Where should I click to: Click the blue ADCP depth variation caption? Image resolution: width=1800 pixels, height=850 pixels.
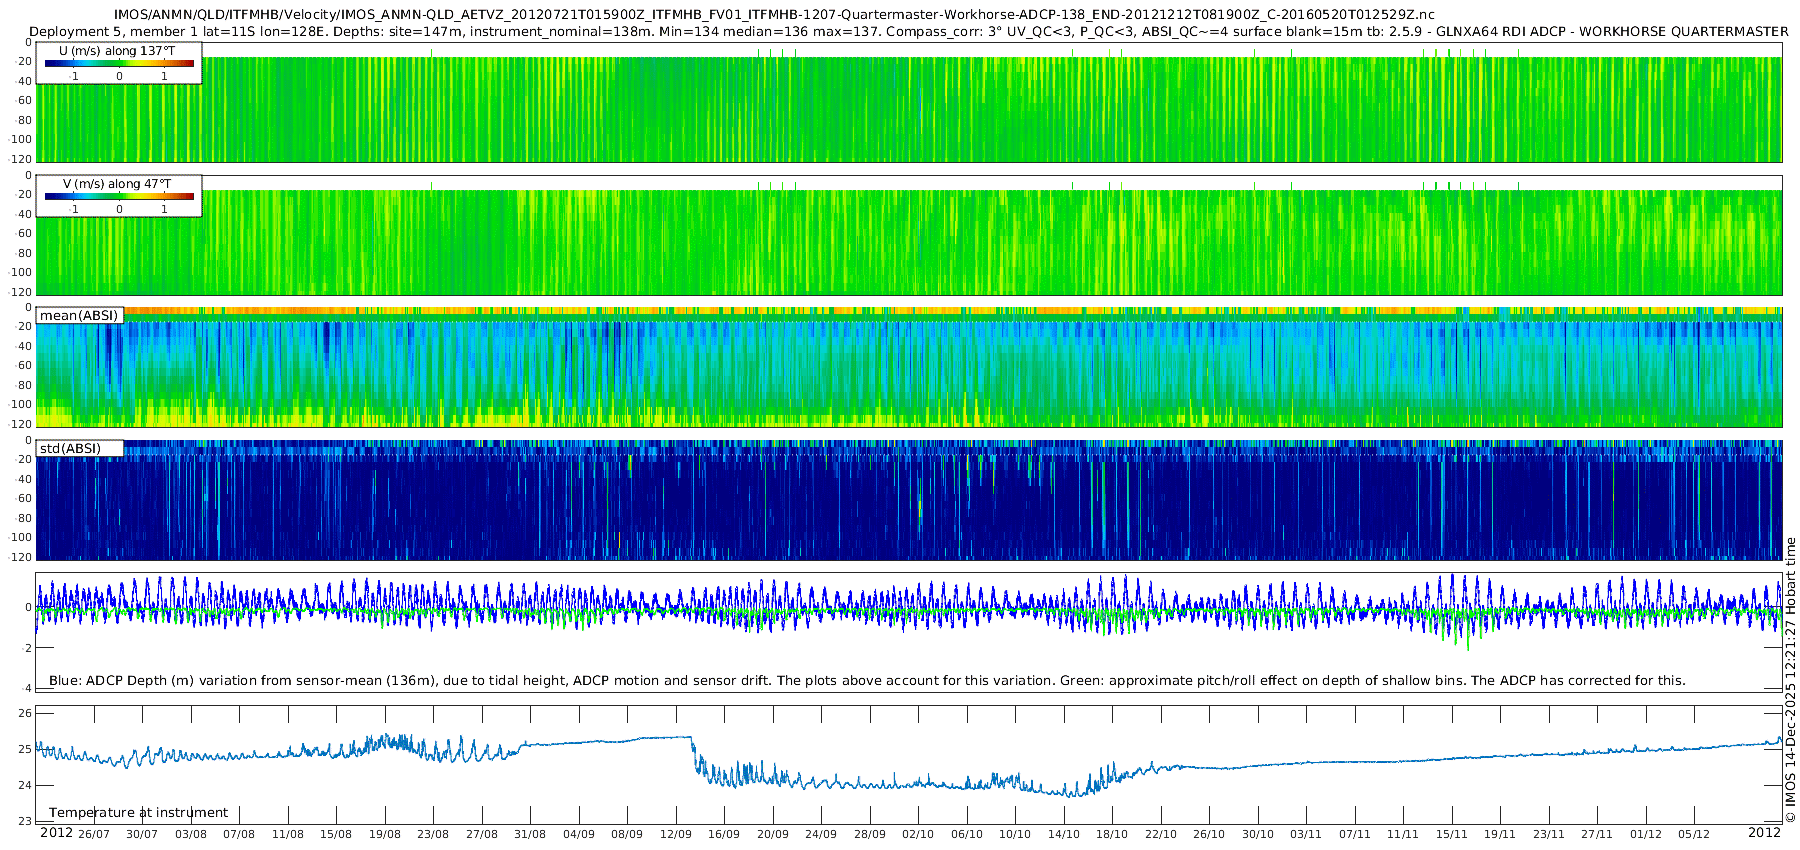point(866,680)
